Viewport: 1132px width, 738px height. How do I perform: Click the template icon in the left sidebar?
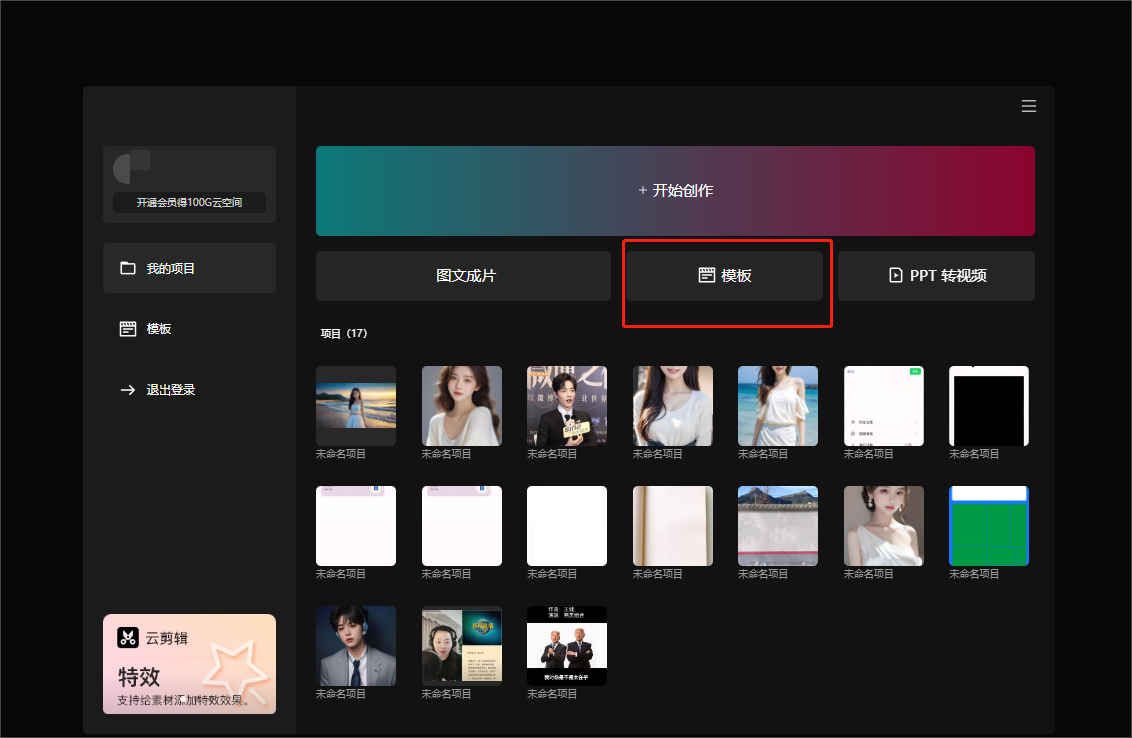point(128,329)
